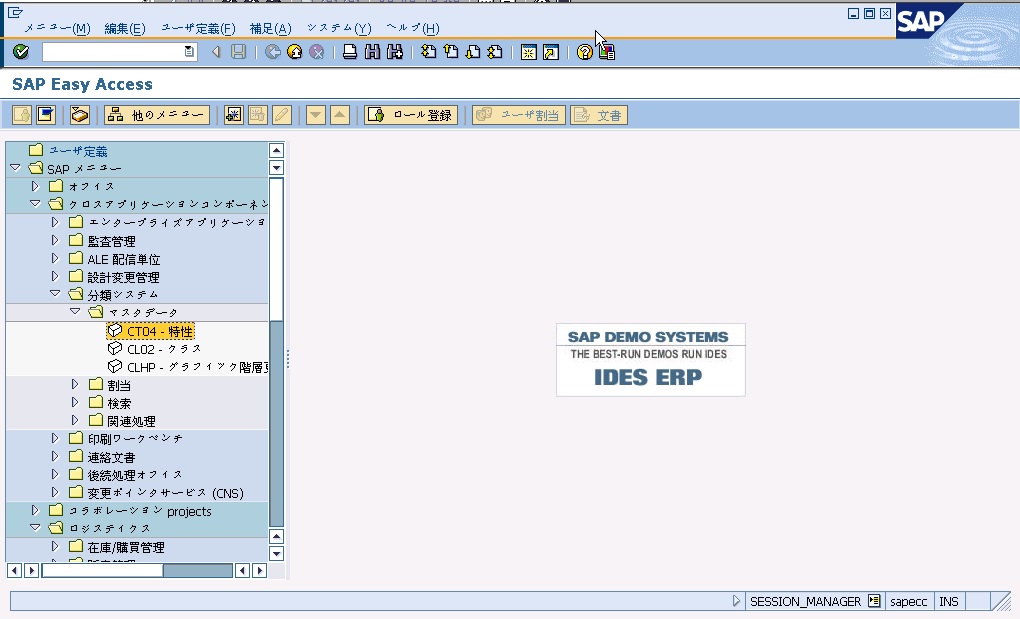Click the Customize Local Layout icon

pyautogui.click(x=606, y=52)
